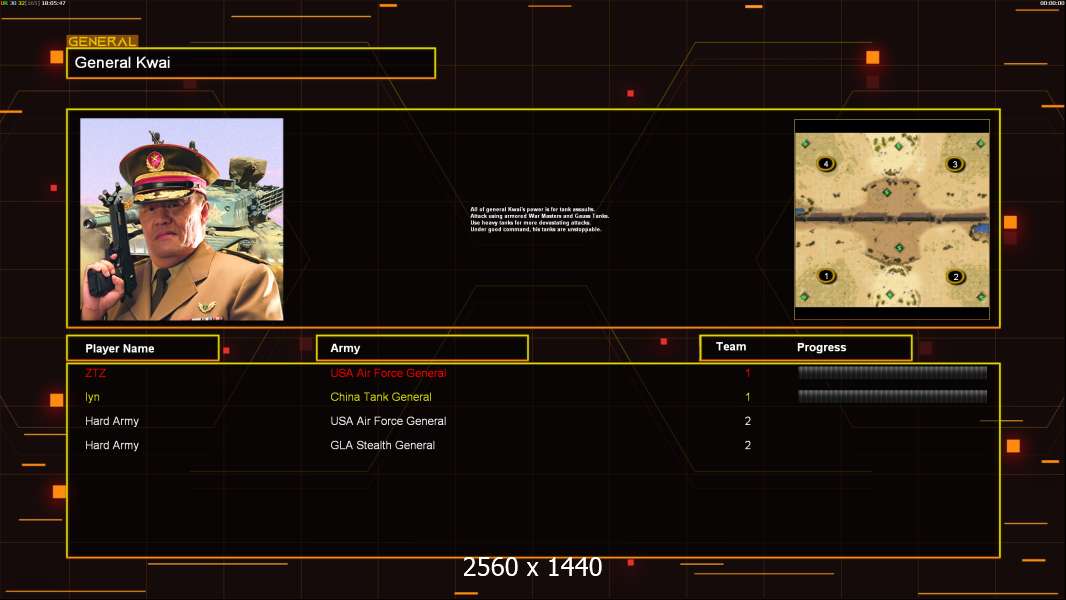Click the first Hard Army player name
Image resolution: width=1066 pixels, height=600 pixels.
pyautogui.click(x=111, y=421)
